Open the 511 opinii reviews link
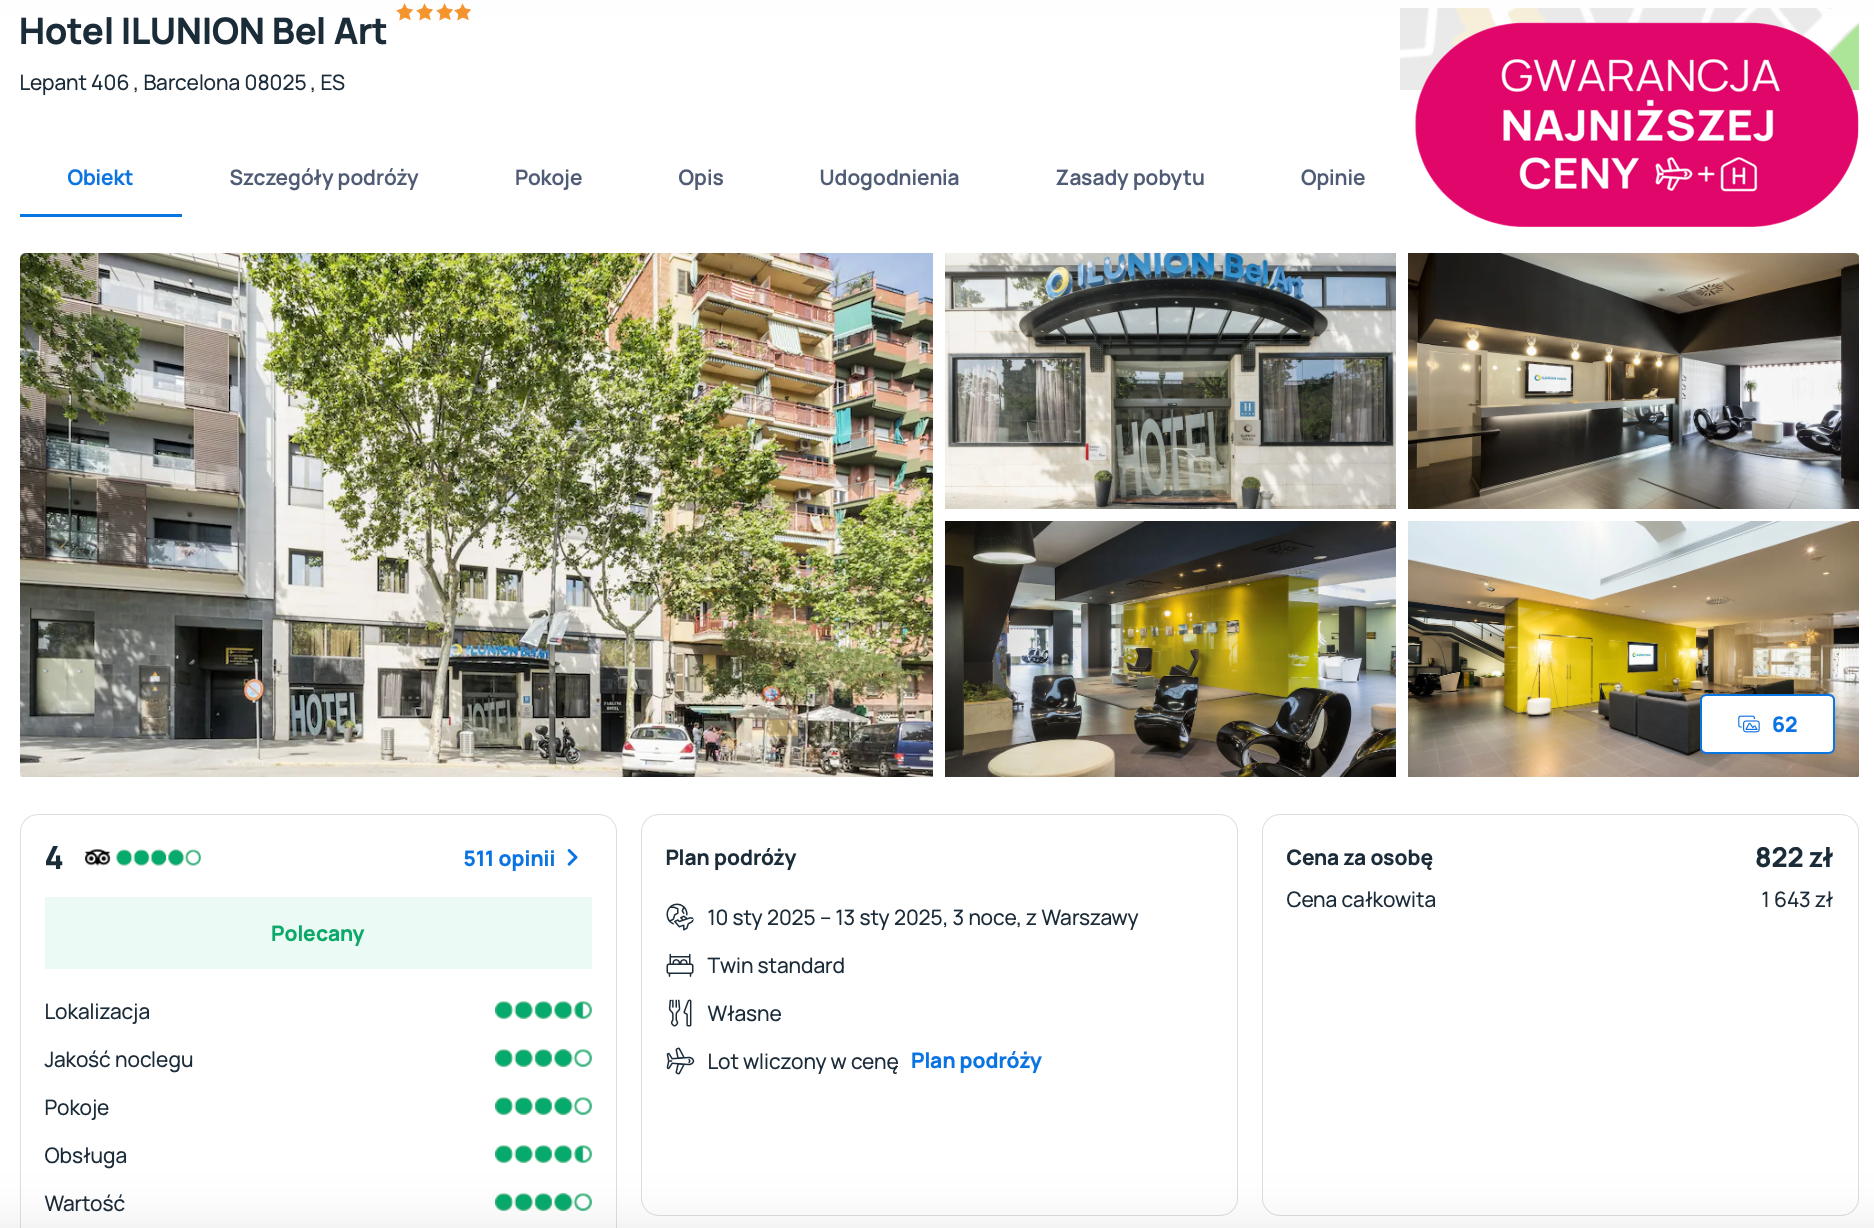Viewport: 1874px width, 1228px height. coord(509,858)
